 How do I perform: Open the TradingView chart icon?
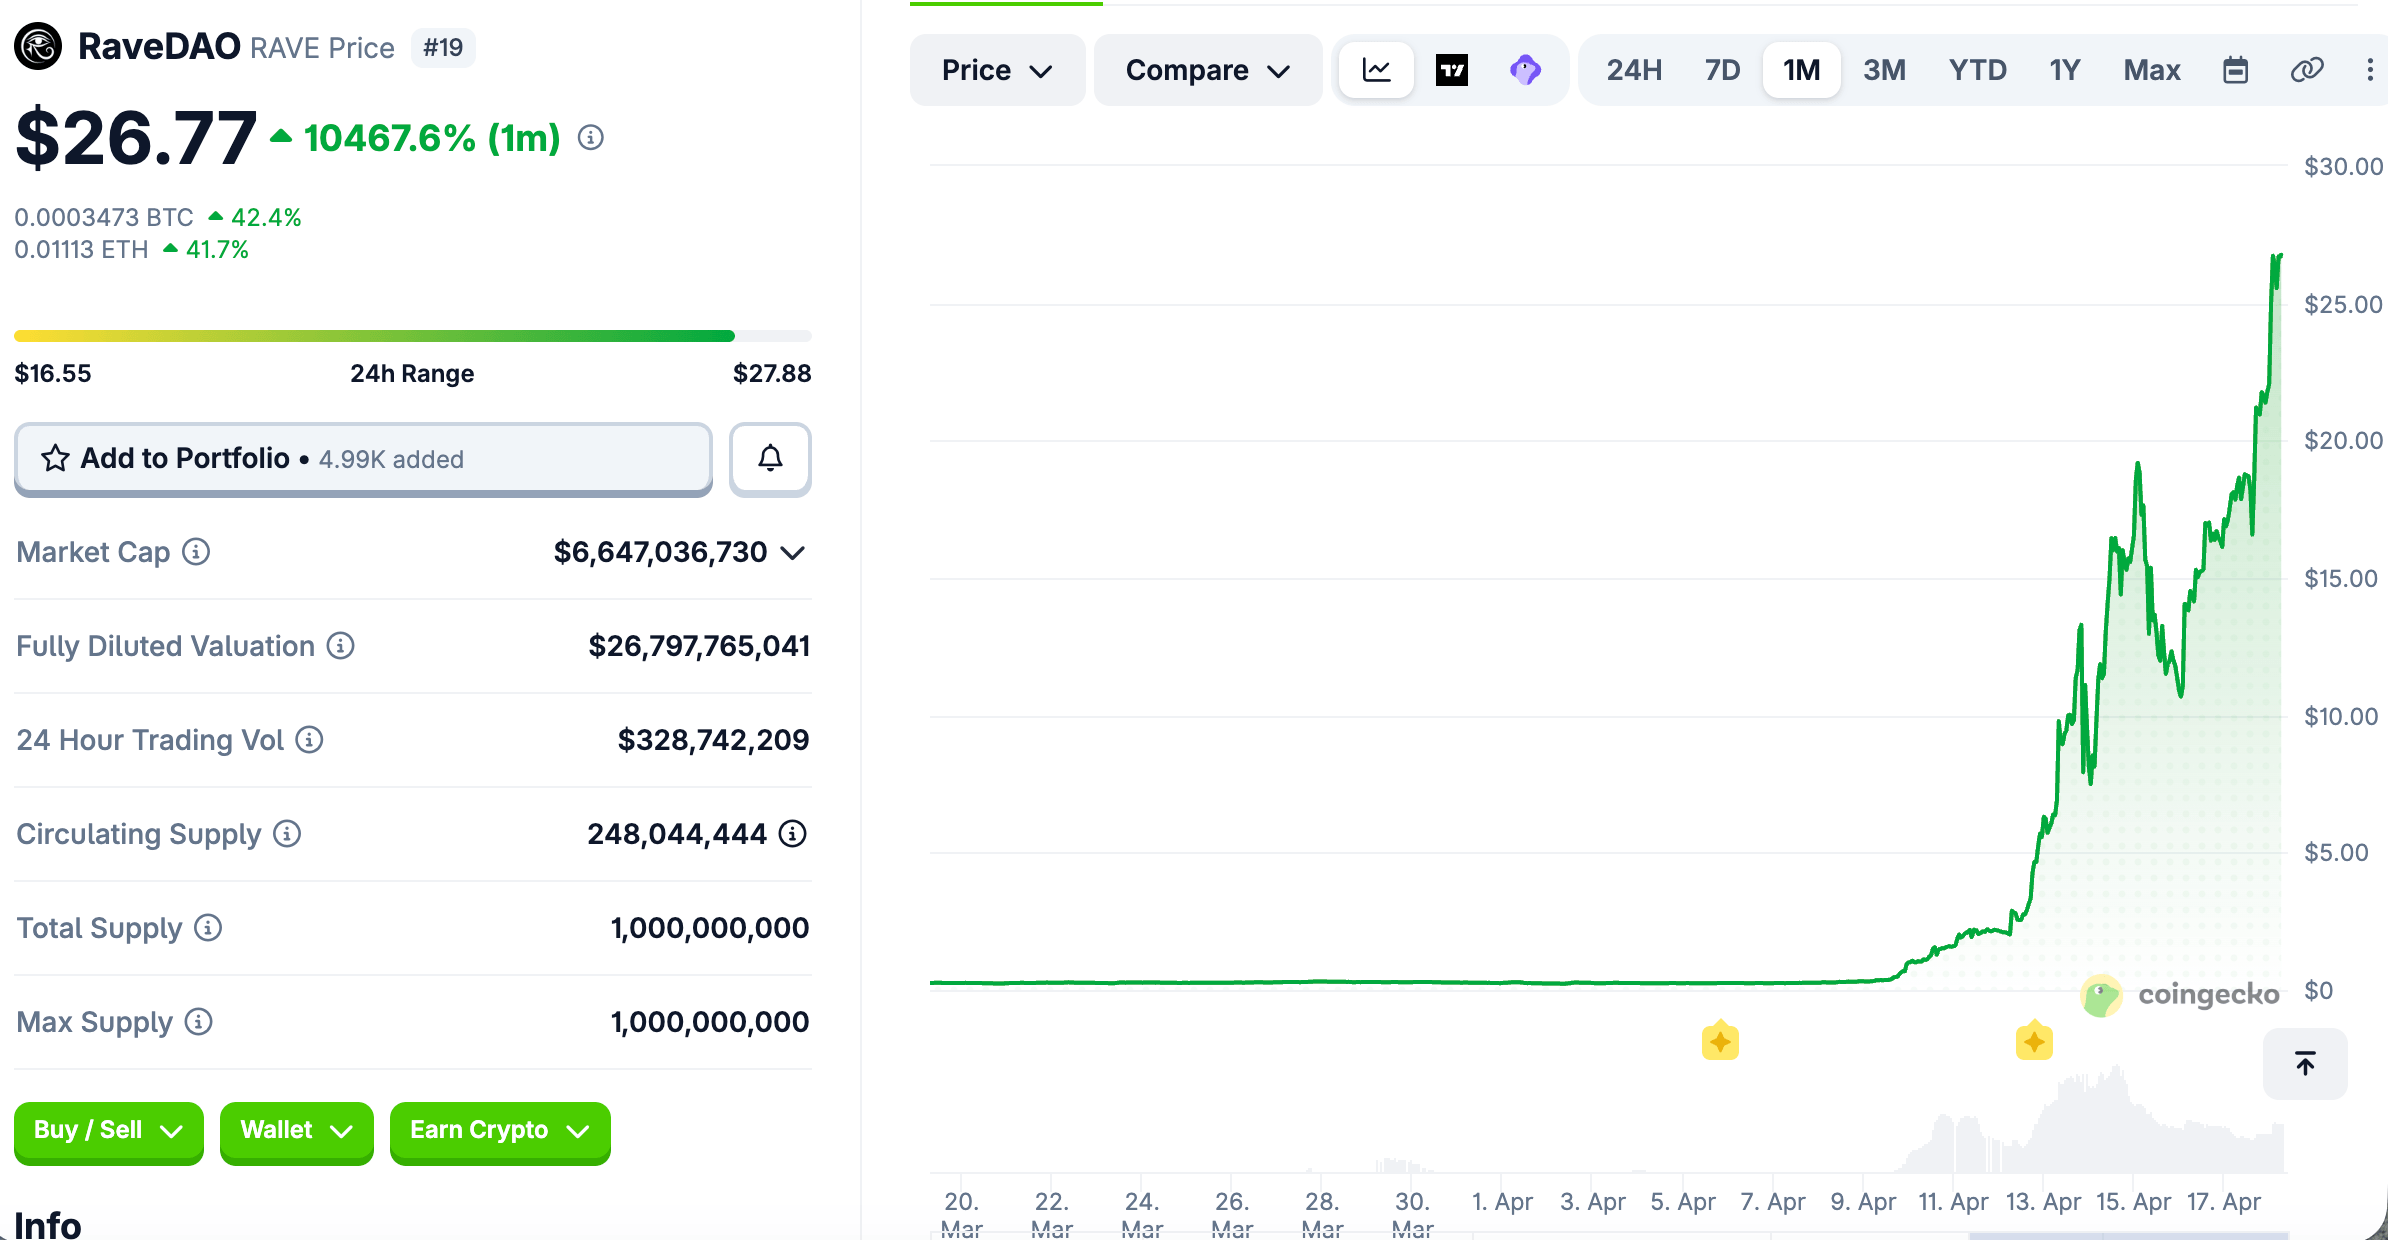coord(1452,69)
